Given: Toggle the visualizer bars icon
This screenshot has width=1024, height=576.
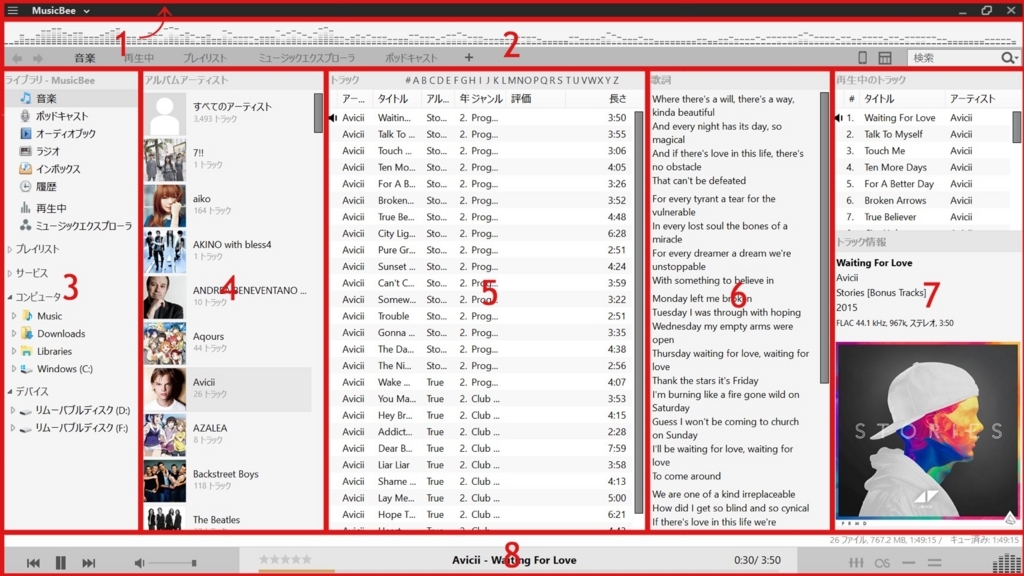Looking at the screenshot, I should click(1006, 562).
